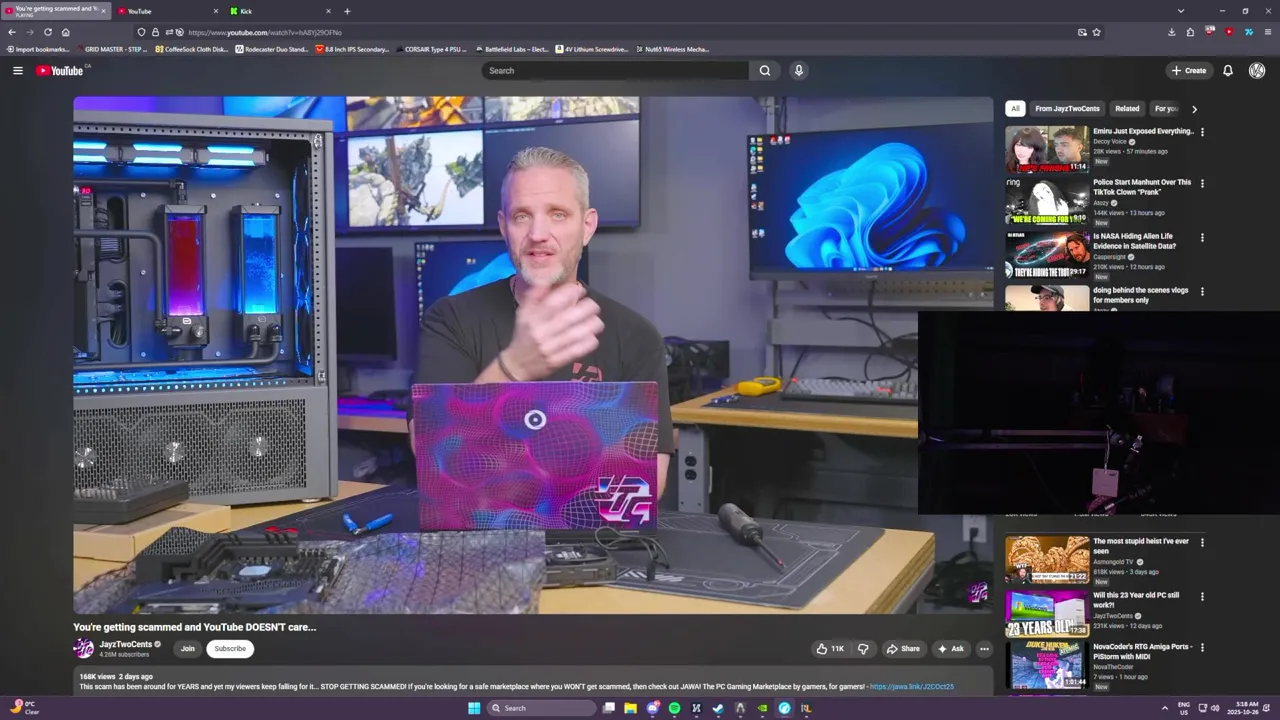The height and width of the screenshot is (720, 1280).
Task: Open Emiru Just Exposed Everything thumbnail
Action: 1047,149
